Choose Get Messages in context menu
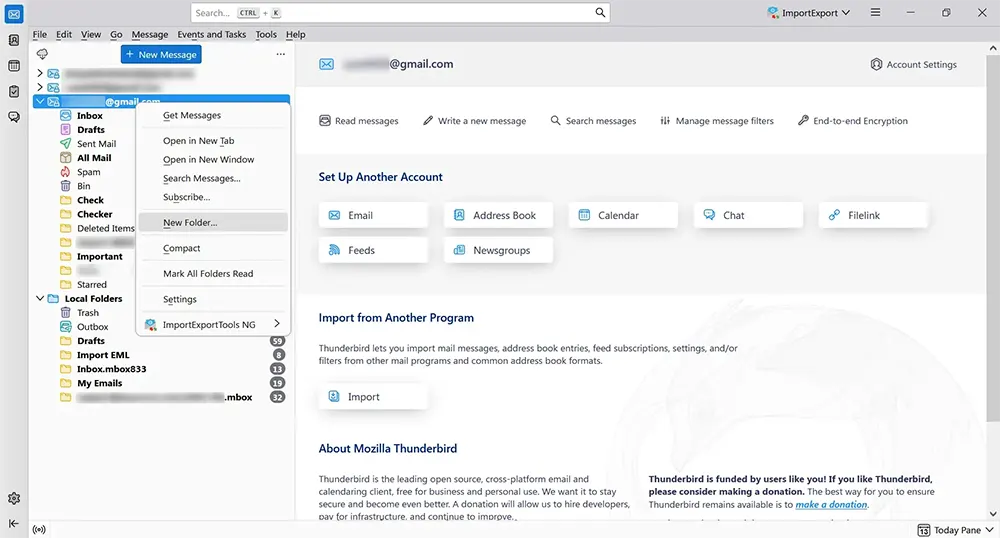Screen dimensions: 1000x538 click(214, 115)
